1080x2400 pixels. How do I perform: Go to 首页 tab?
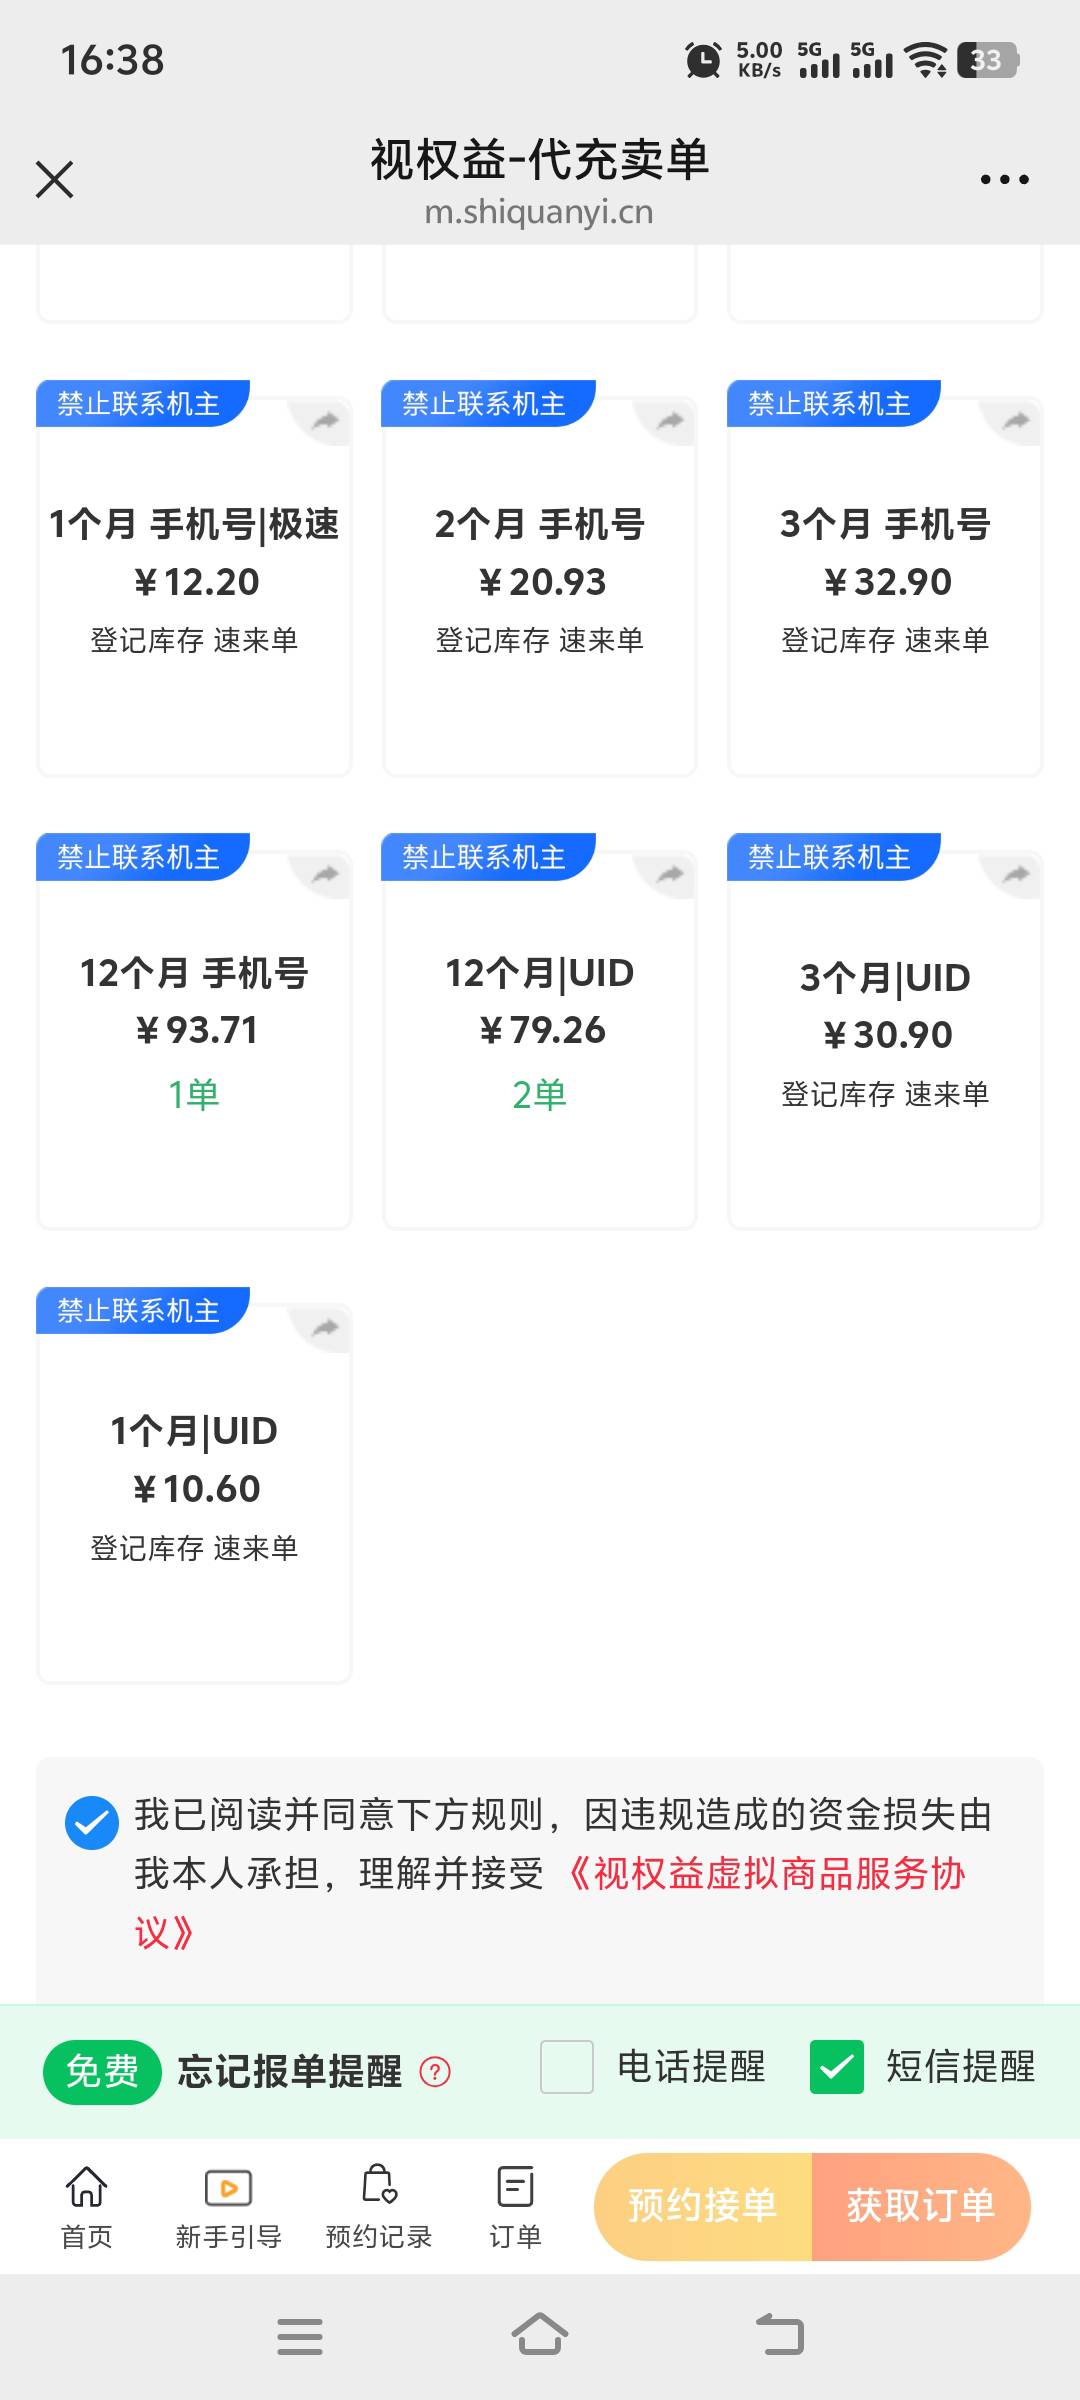click(x=87, y=2207)
